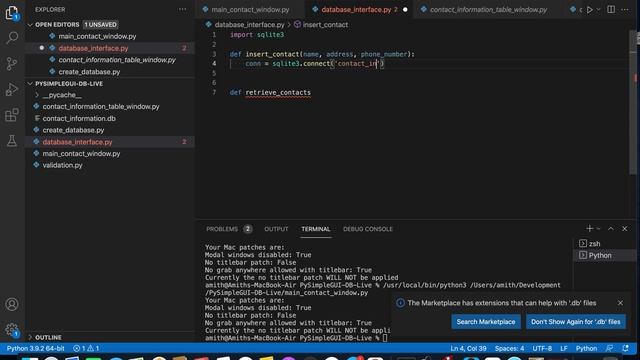Select database_interface.py in project folder tree
Viewport: 640px width, 360px height.
pyautogui.click(x=110, y=142)
